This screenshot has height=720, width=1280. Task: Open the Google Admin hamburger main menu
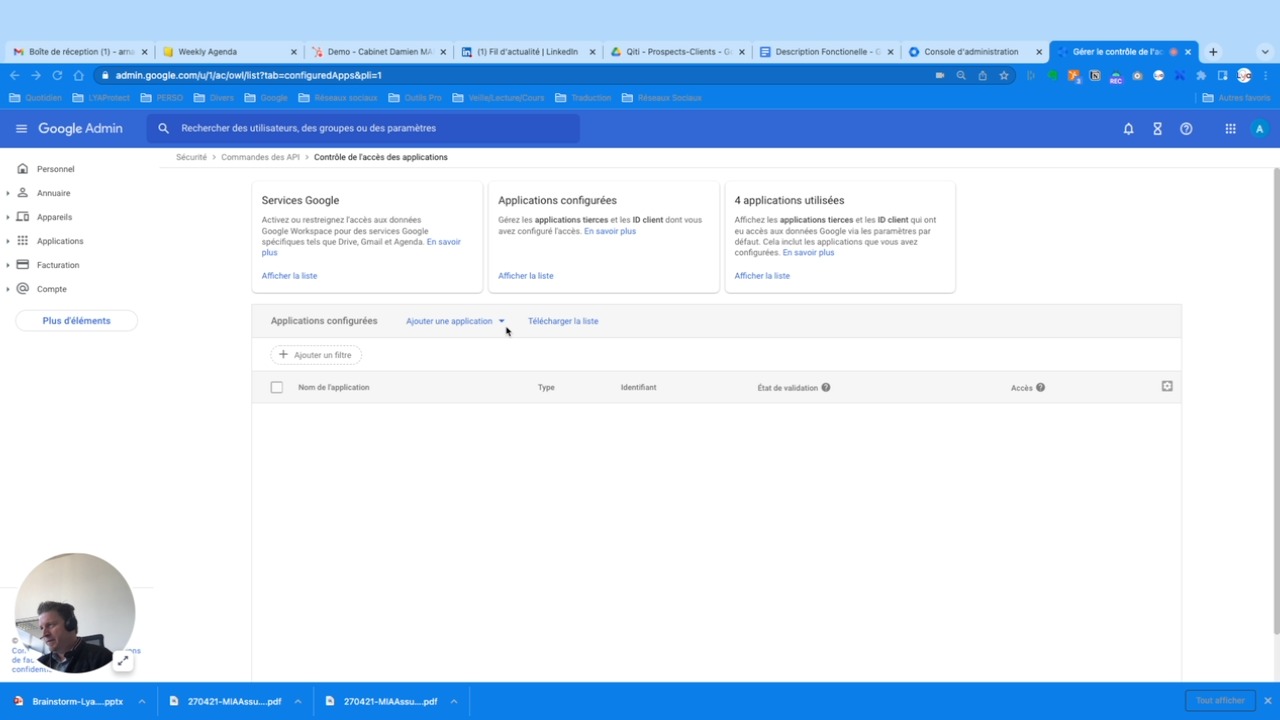[21, 129]
